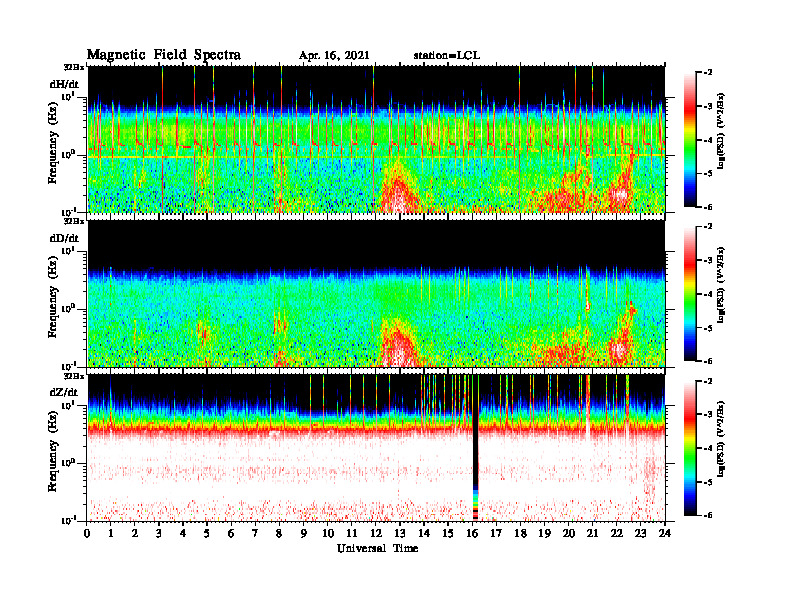
Task: Select the dZ/dt panel label
Action: (x=64, y=392)
